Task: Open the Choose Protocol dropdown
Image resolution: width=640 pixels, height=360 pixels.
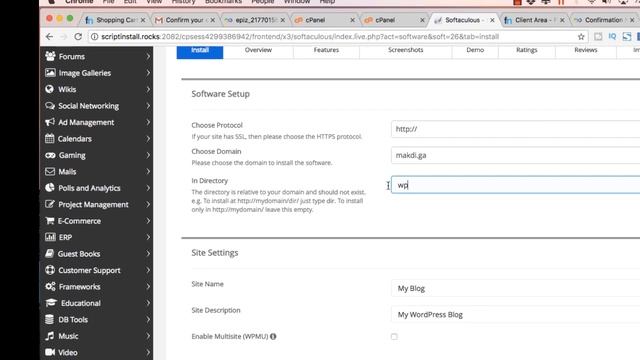Action: [x=516, y=129]
